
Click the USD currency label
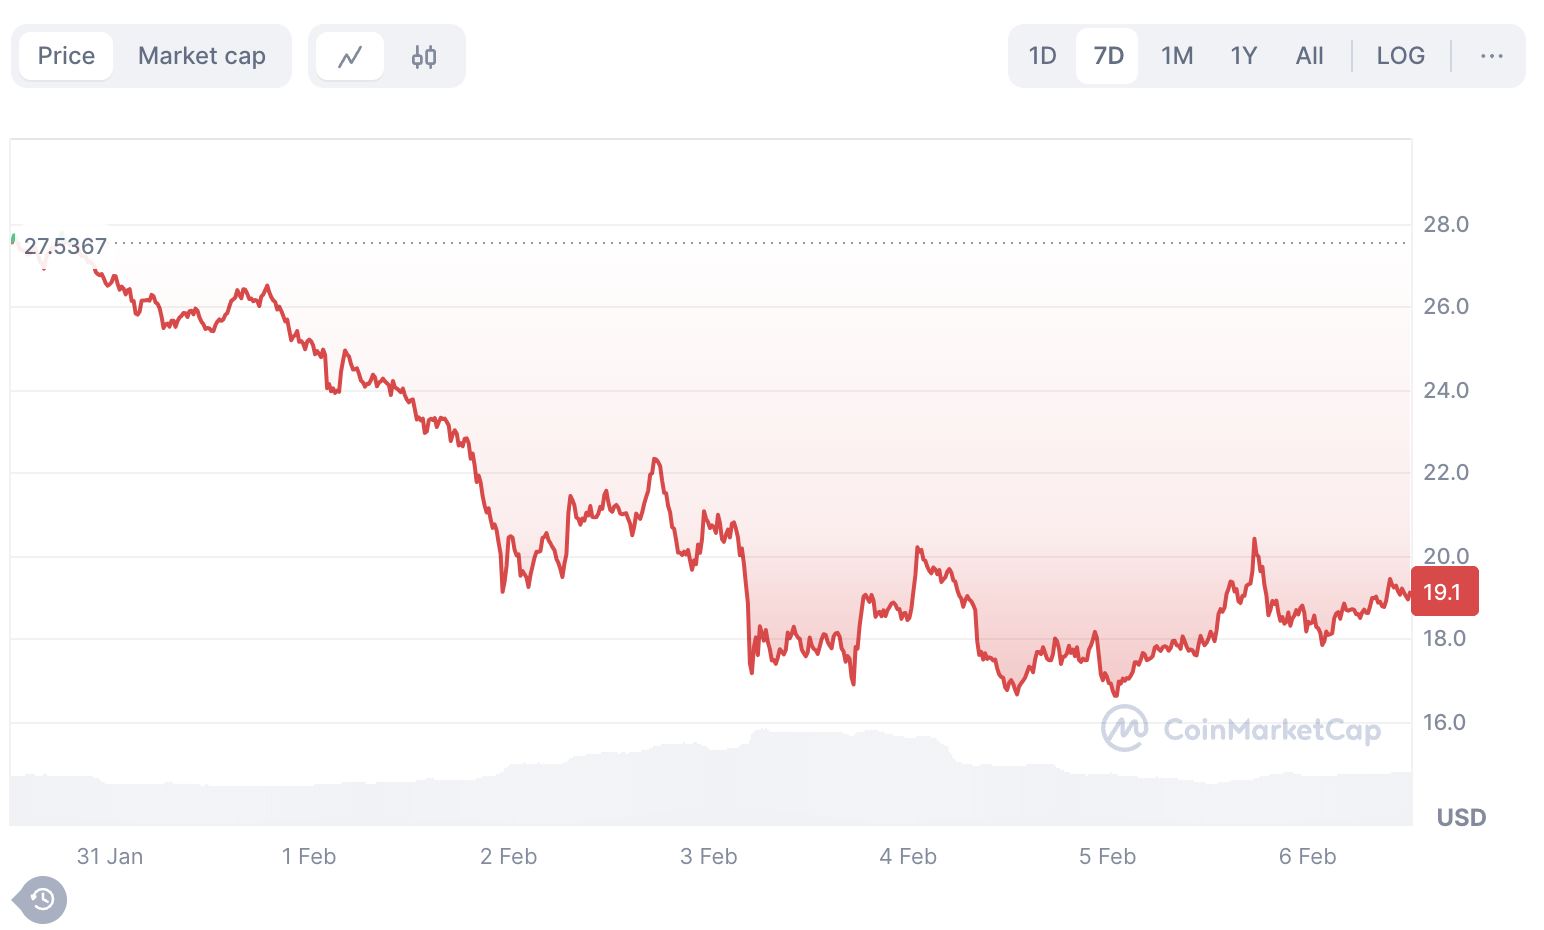click(1461, 818)
